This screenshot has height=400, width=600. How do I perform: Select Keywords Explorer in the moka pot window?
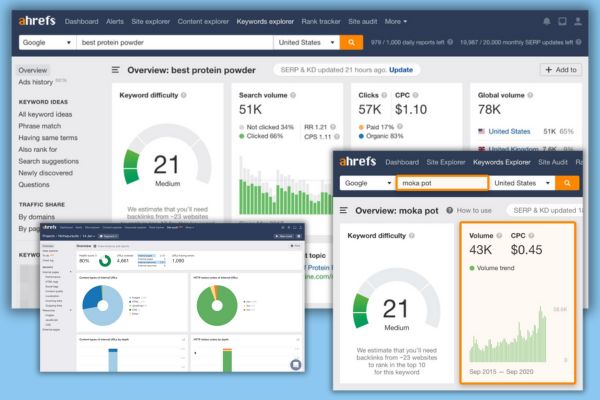pos(502,162)
